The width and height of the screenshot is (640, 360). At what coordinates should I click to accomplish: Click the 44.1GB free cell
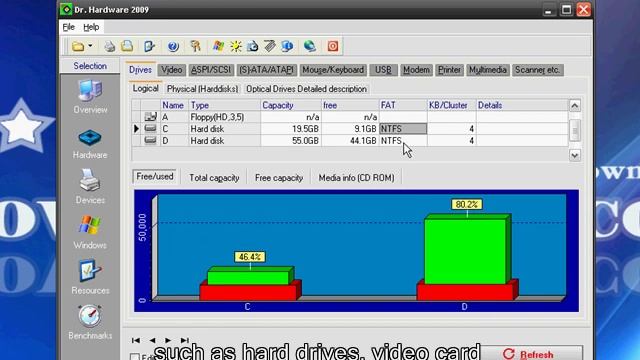(x=350, y=140)
